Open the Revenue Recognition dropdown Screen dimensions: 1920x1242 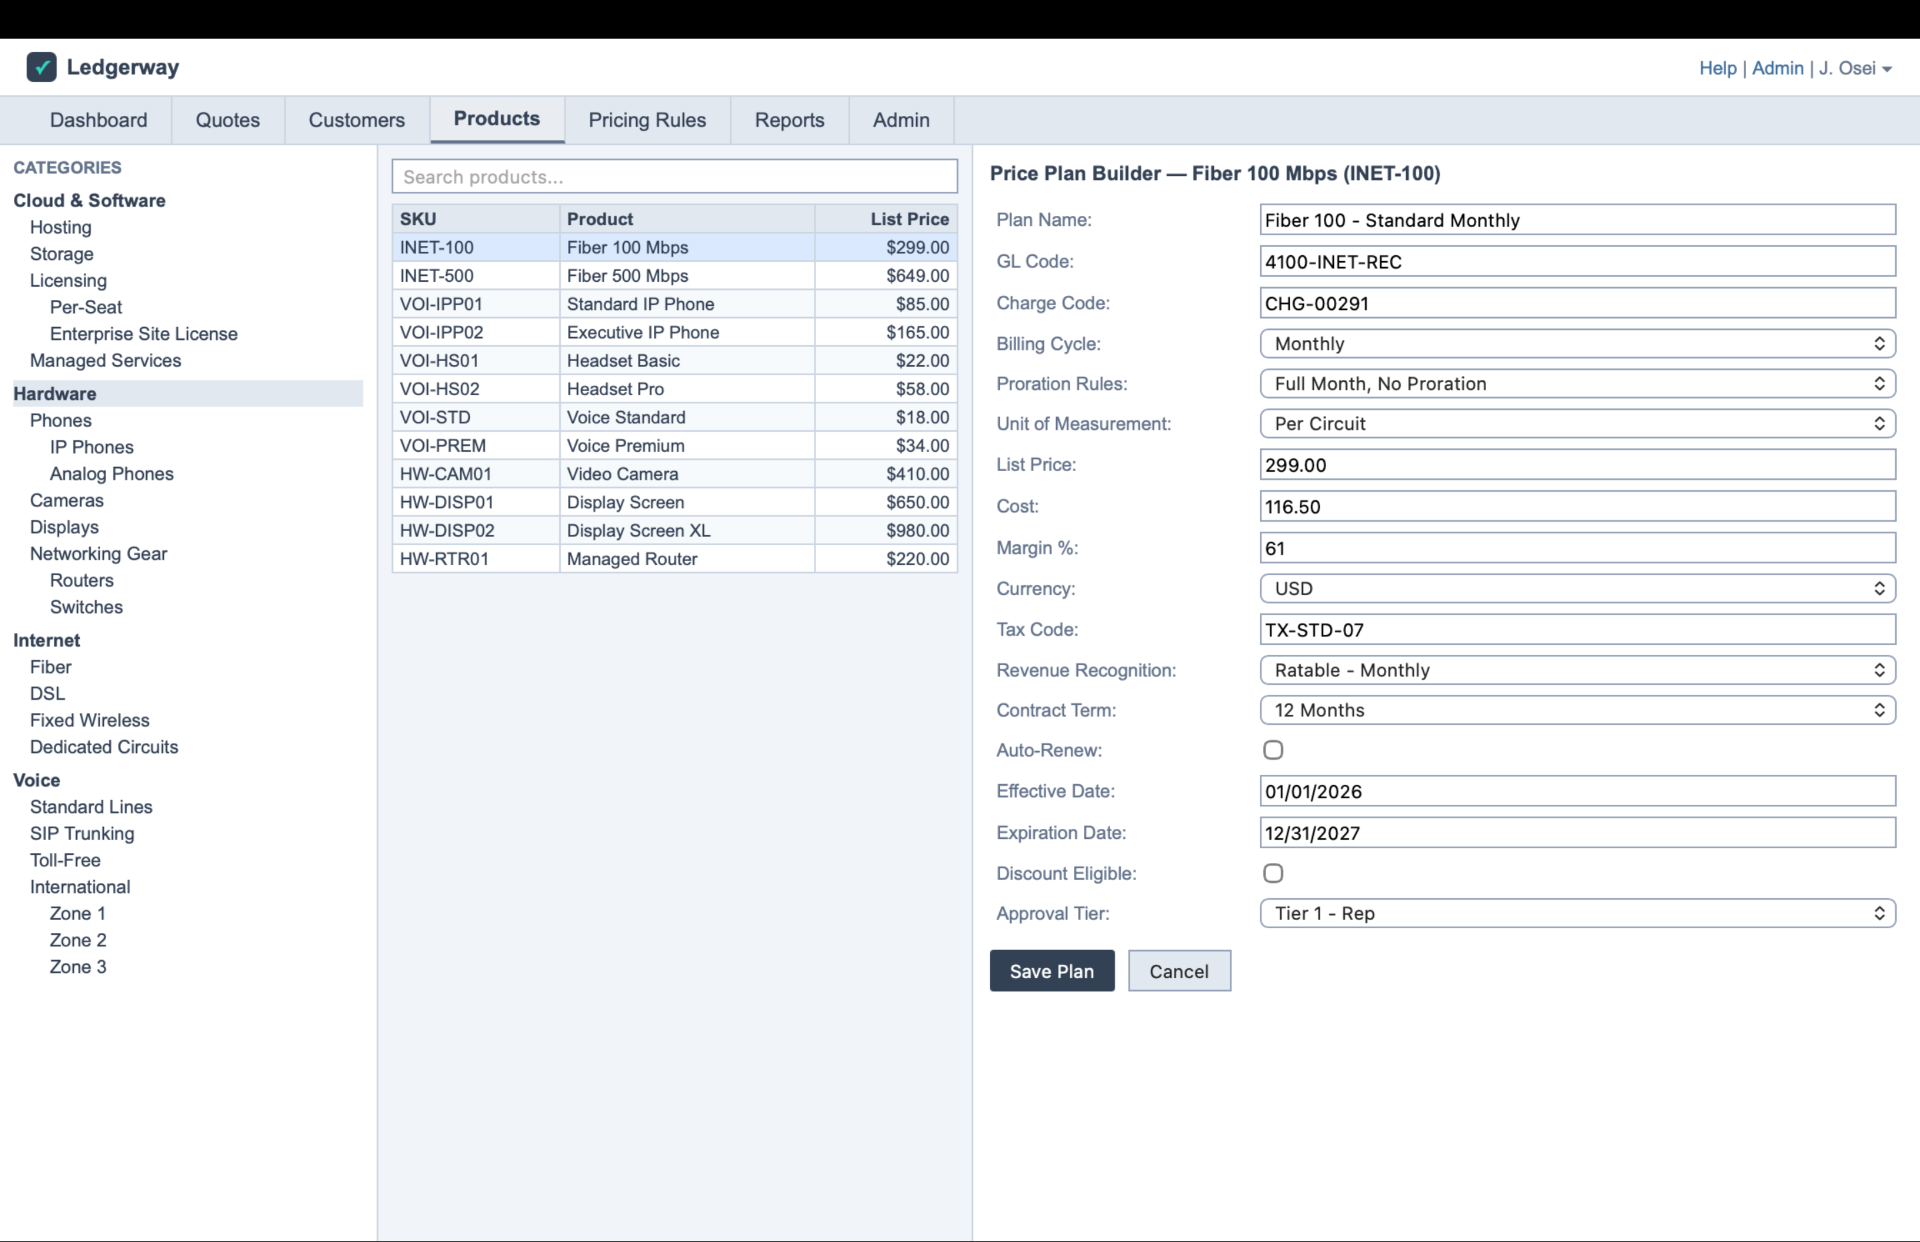pos(1577,670)
